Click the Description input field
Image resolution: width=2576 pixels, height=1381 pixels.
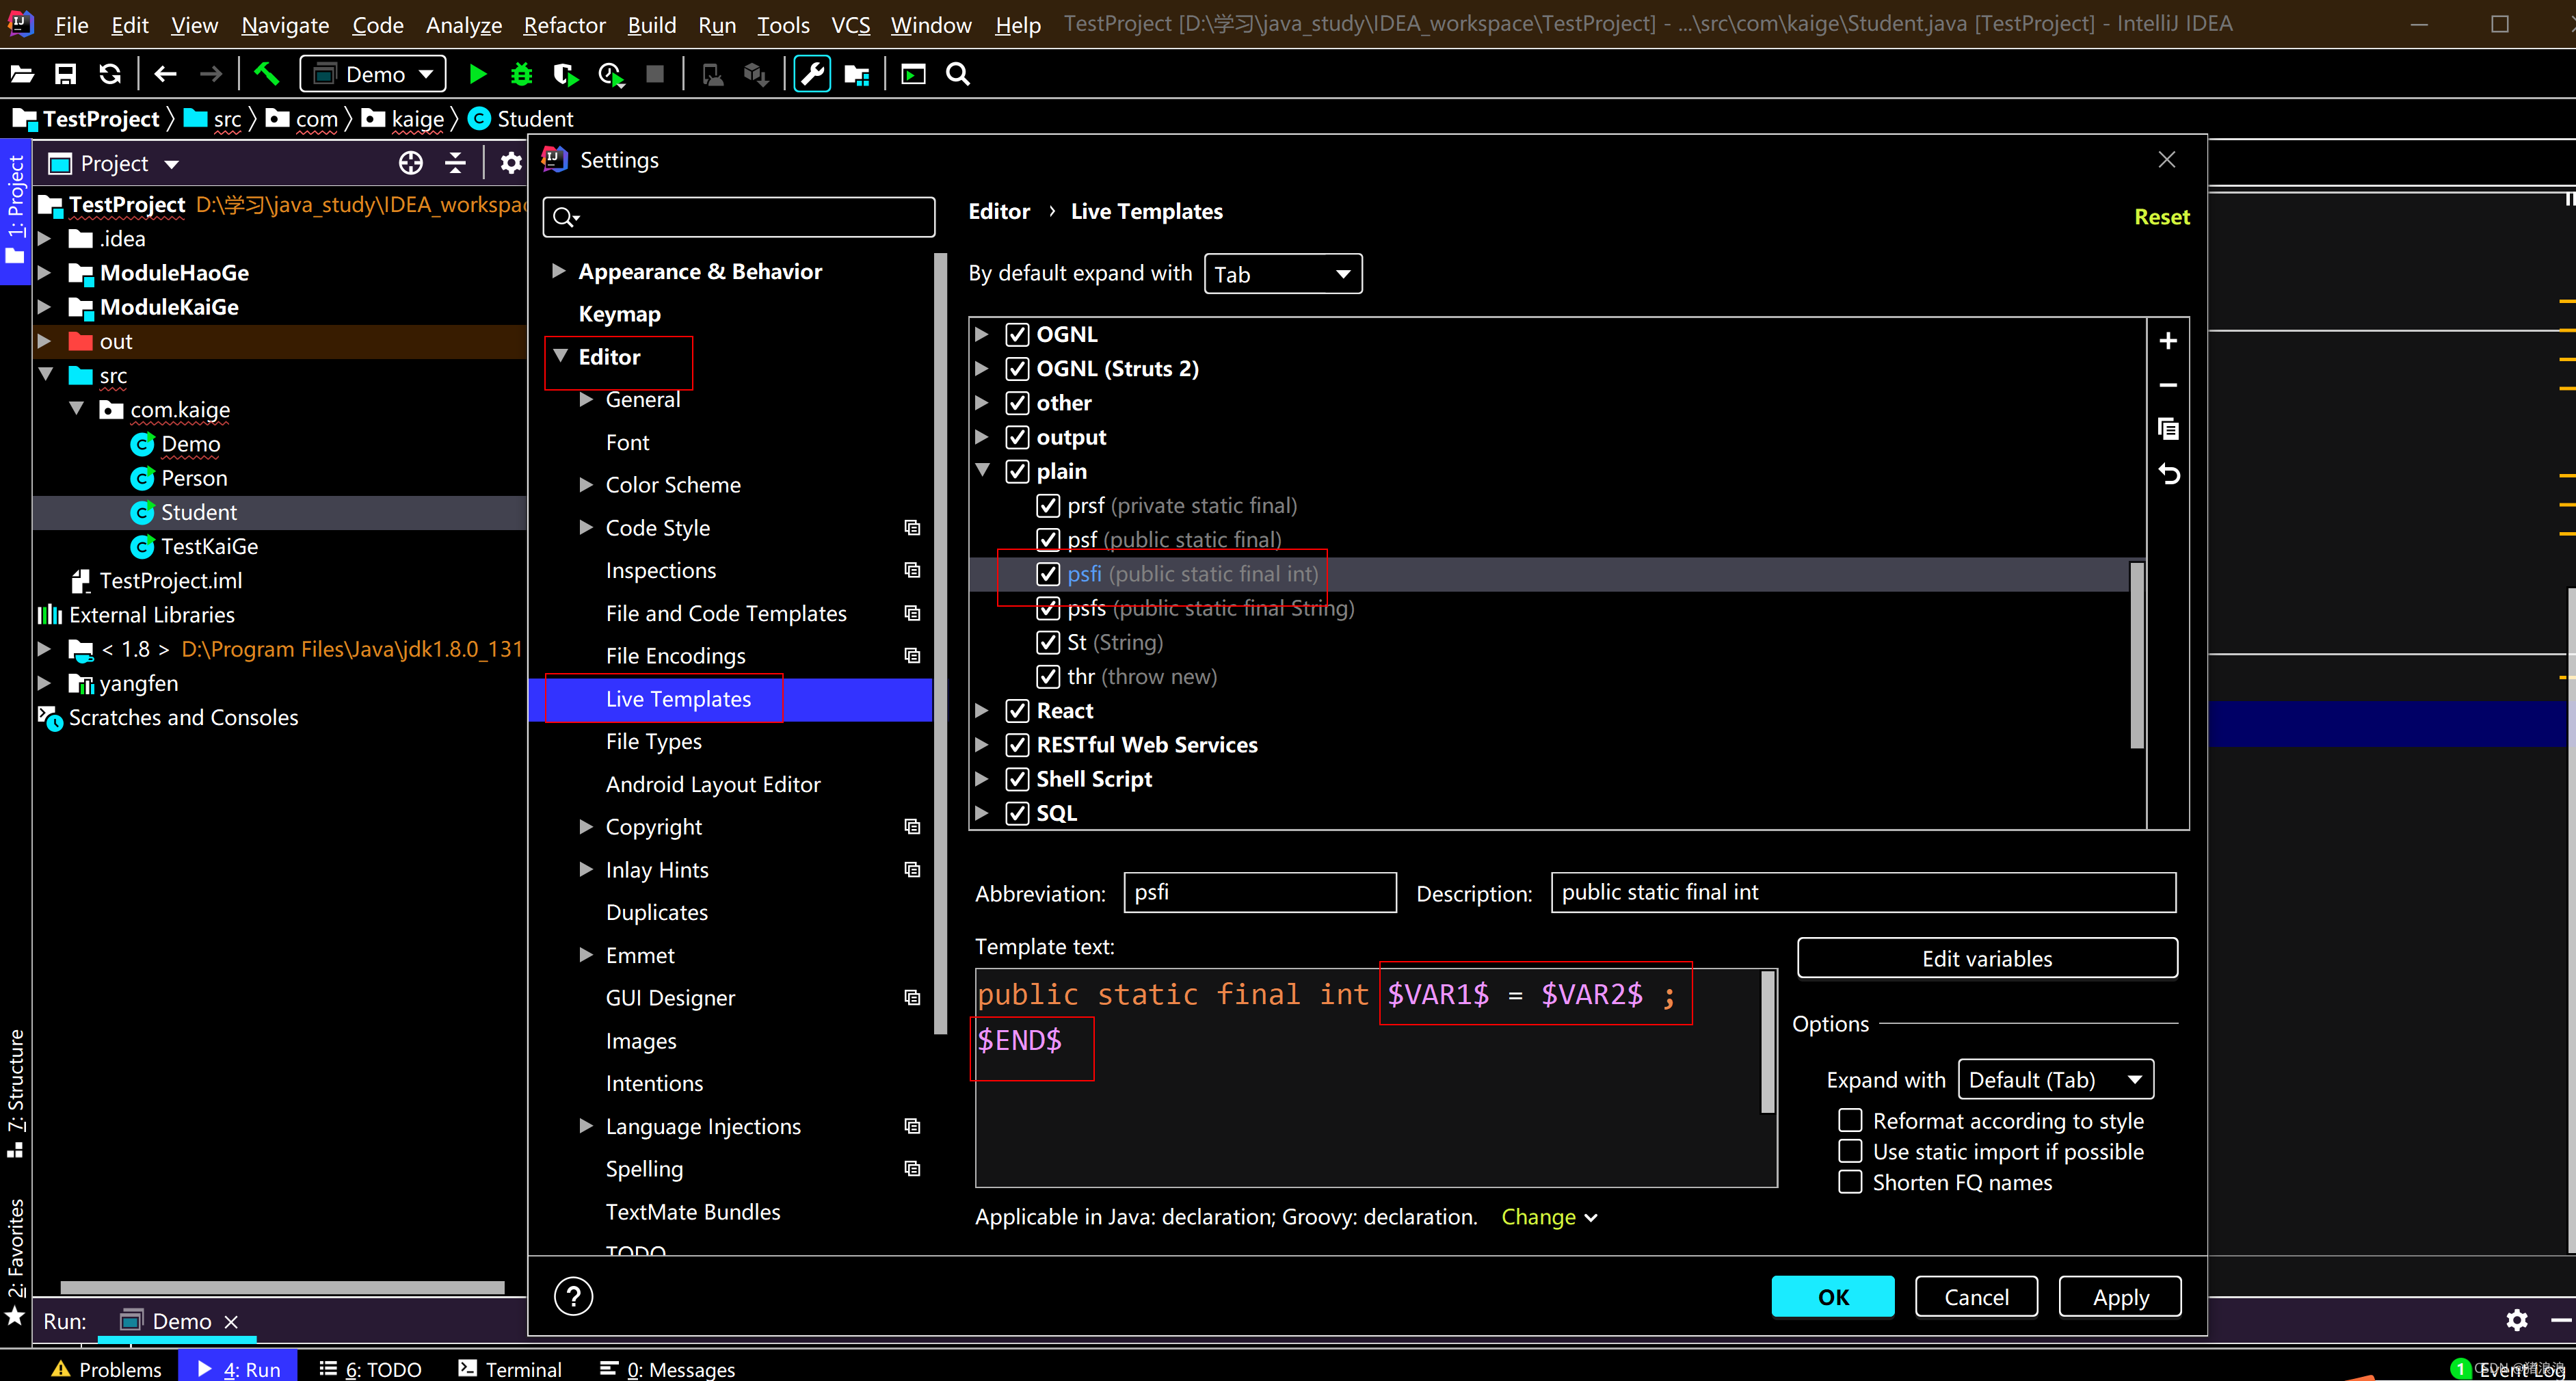click(1863, 892)
